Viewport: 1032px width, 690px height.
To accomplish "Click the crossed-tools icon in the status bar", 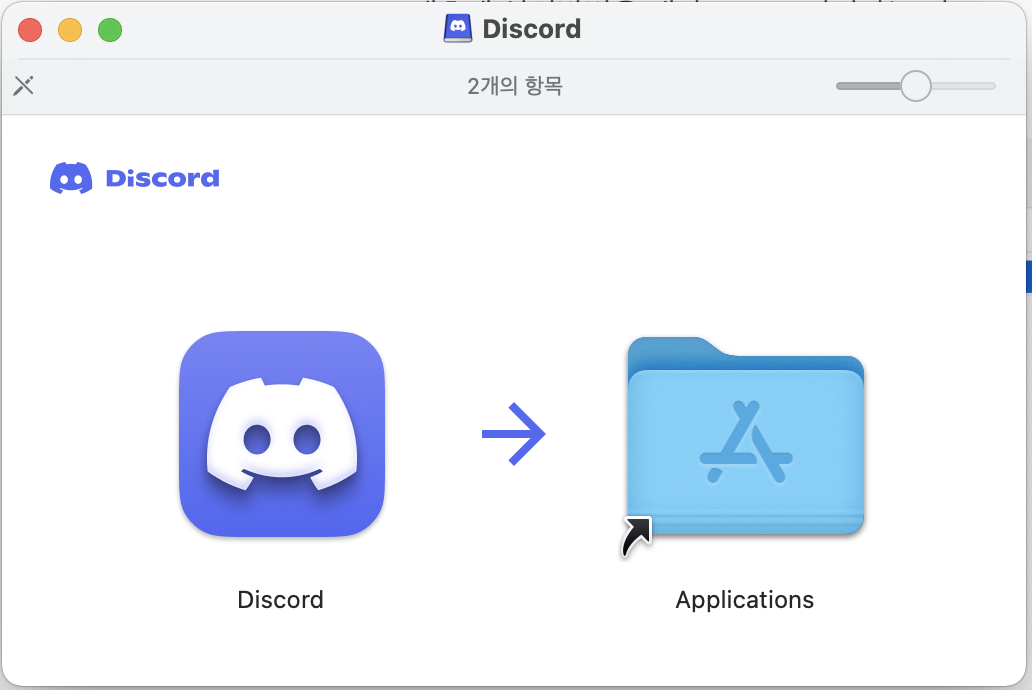I will tap(24, 86).
